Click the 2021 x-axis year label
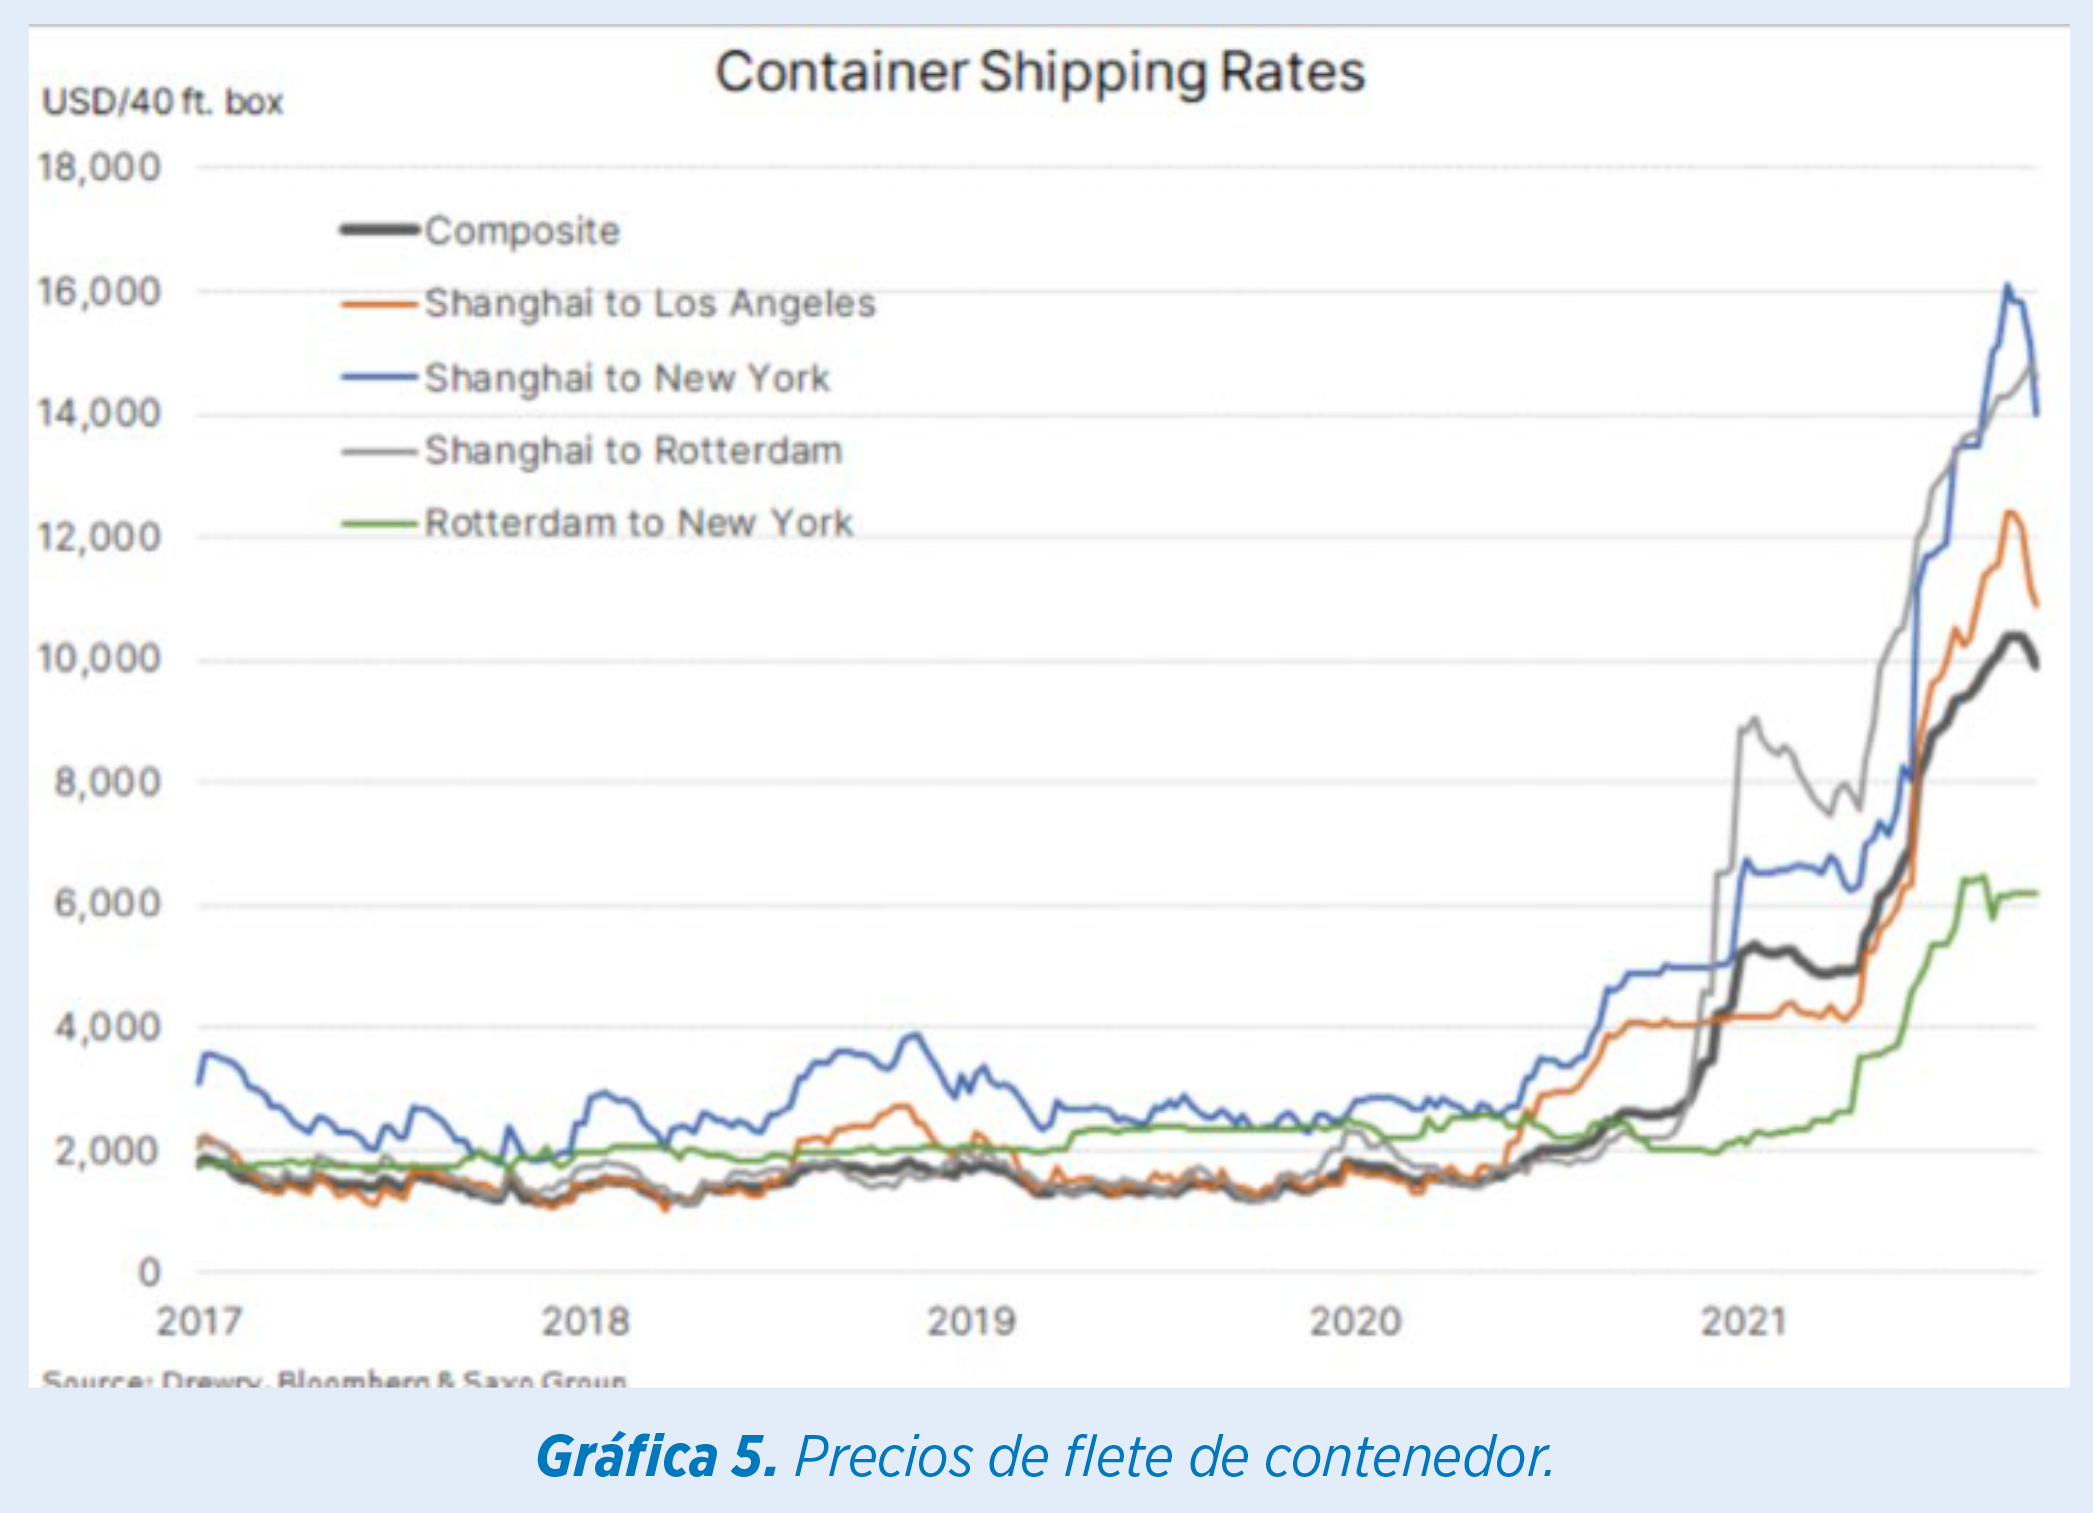2093x1513 pixels. (x=1743, y=1321)
